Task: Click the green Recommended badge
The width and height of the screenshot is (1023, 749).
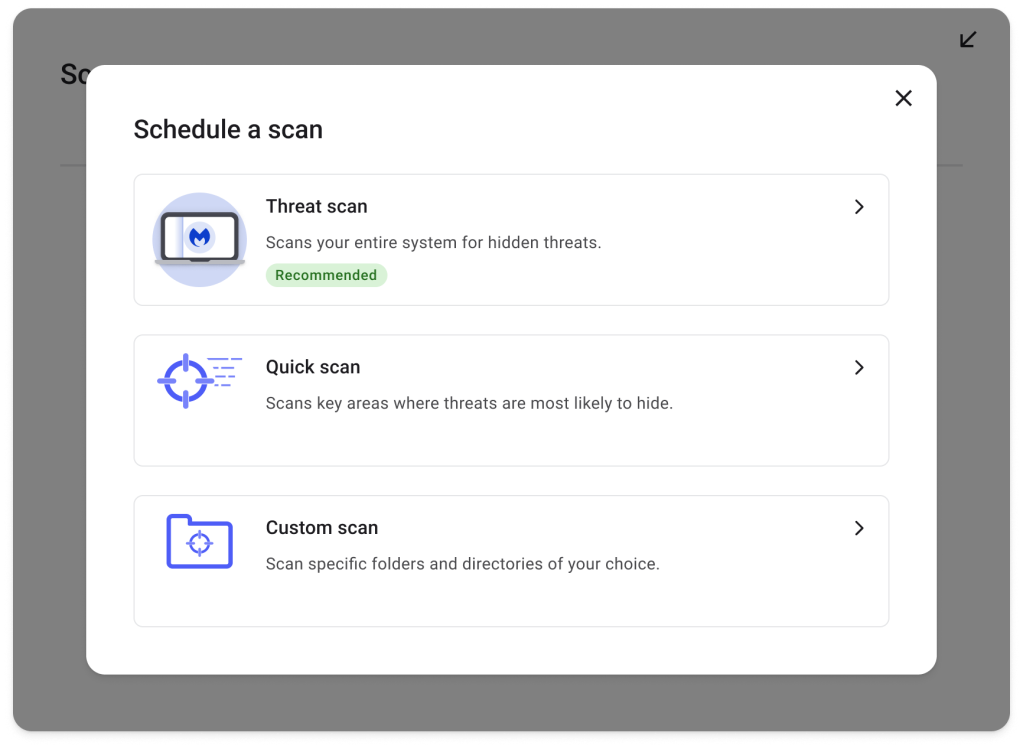Action: pos(326,275)
